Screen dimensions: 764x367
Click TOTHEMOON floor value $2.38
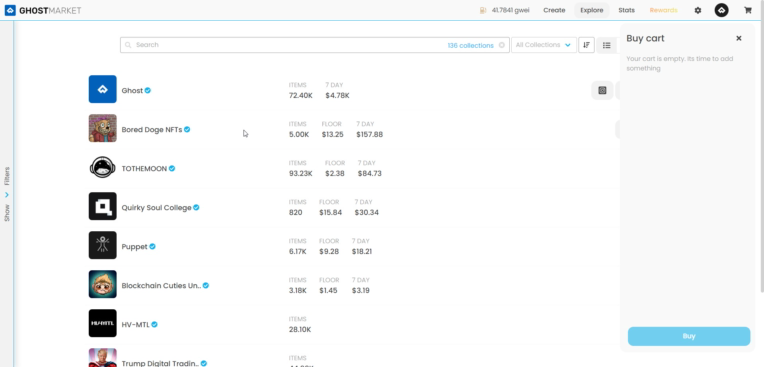335,174
